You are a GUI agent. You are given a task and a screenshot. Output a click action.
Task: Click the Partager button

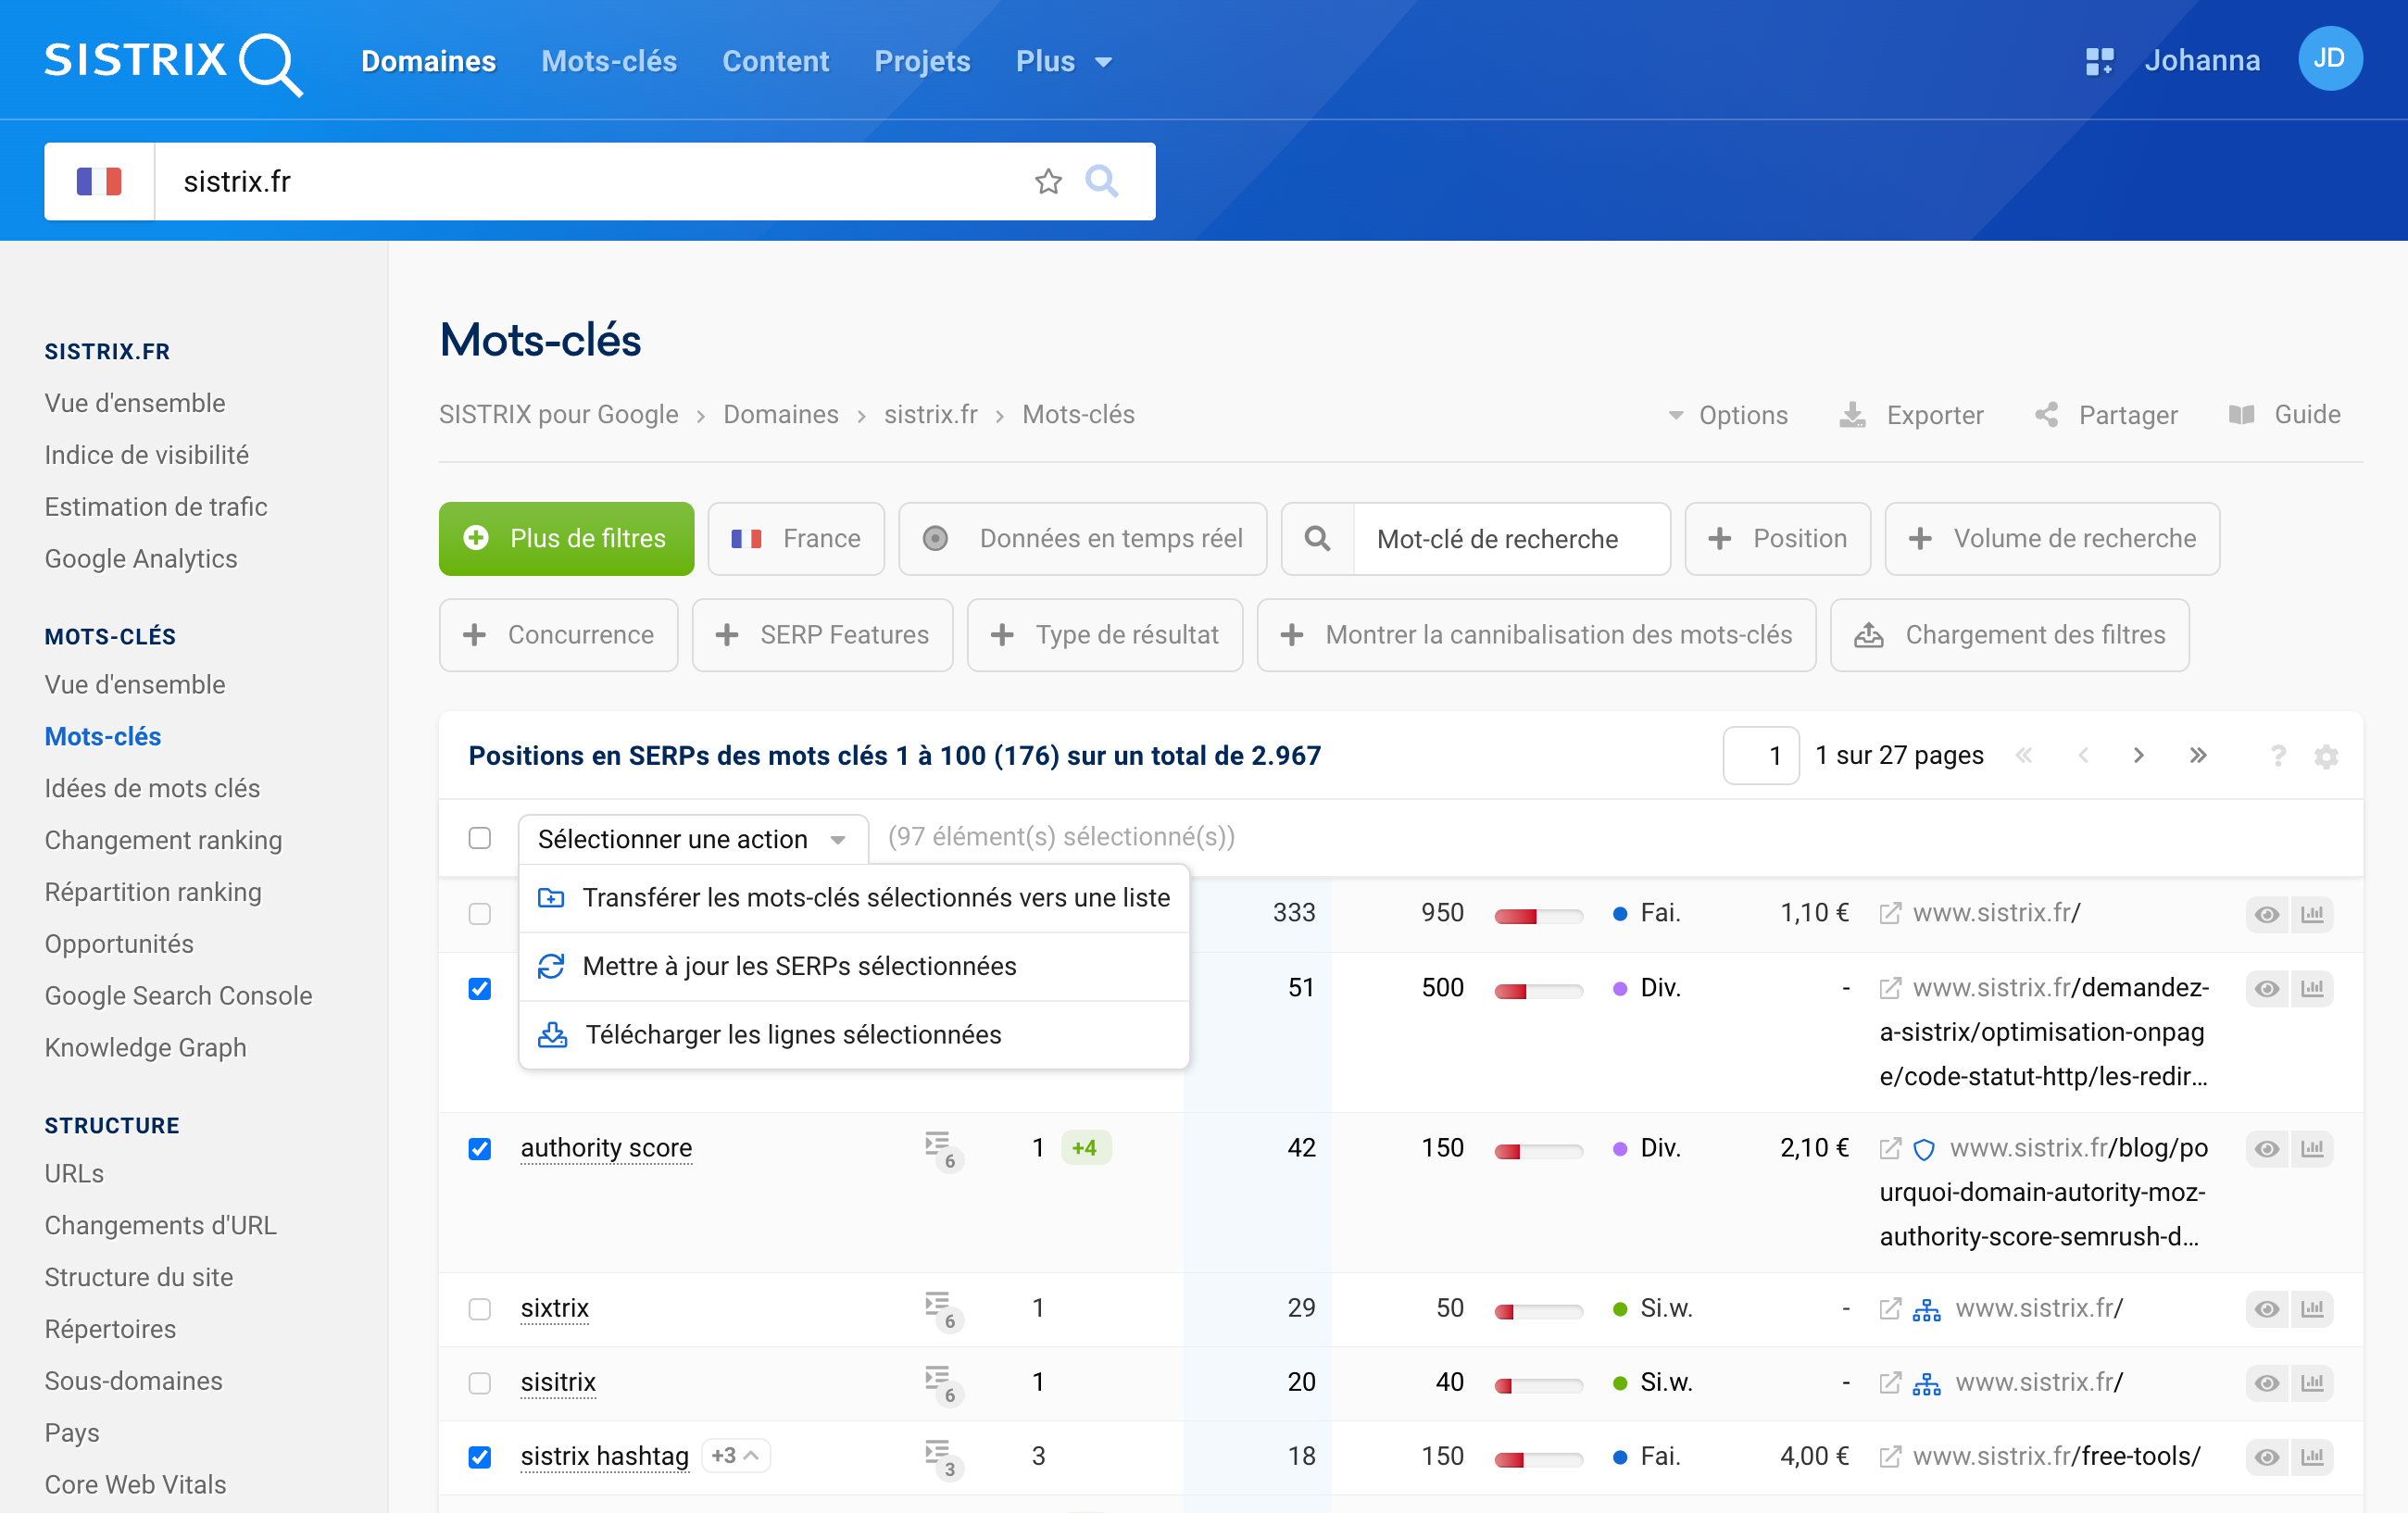click(x=2106, y=415)
